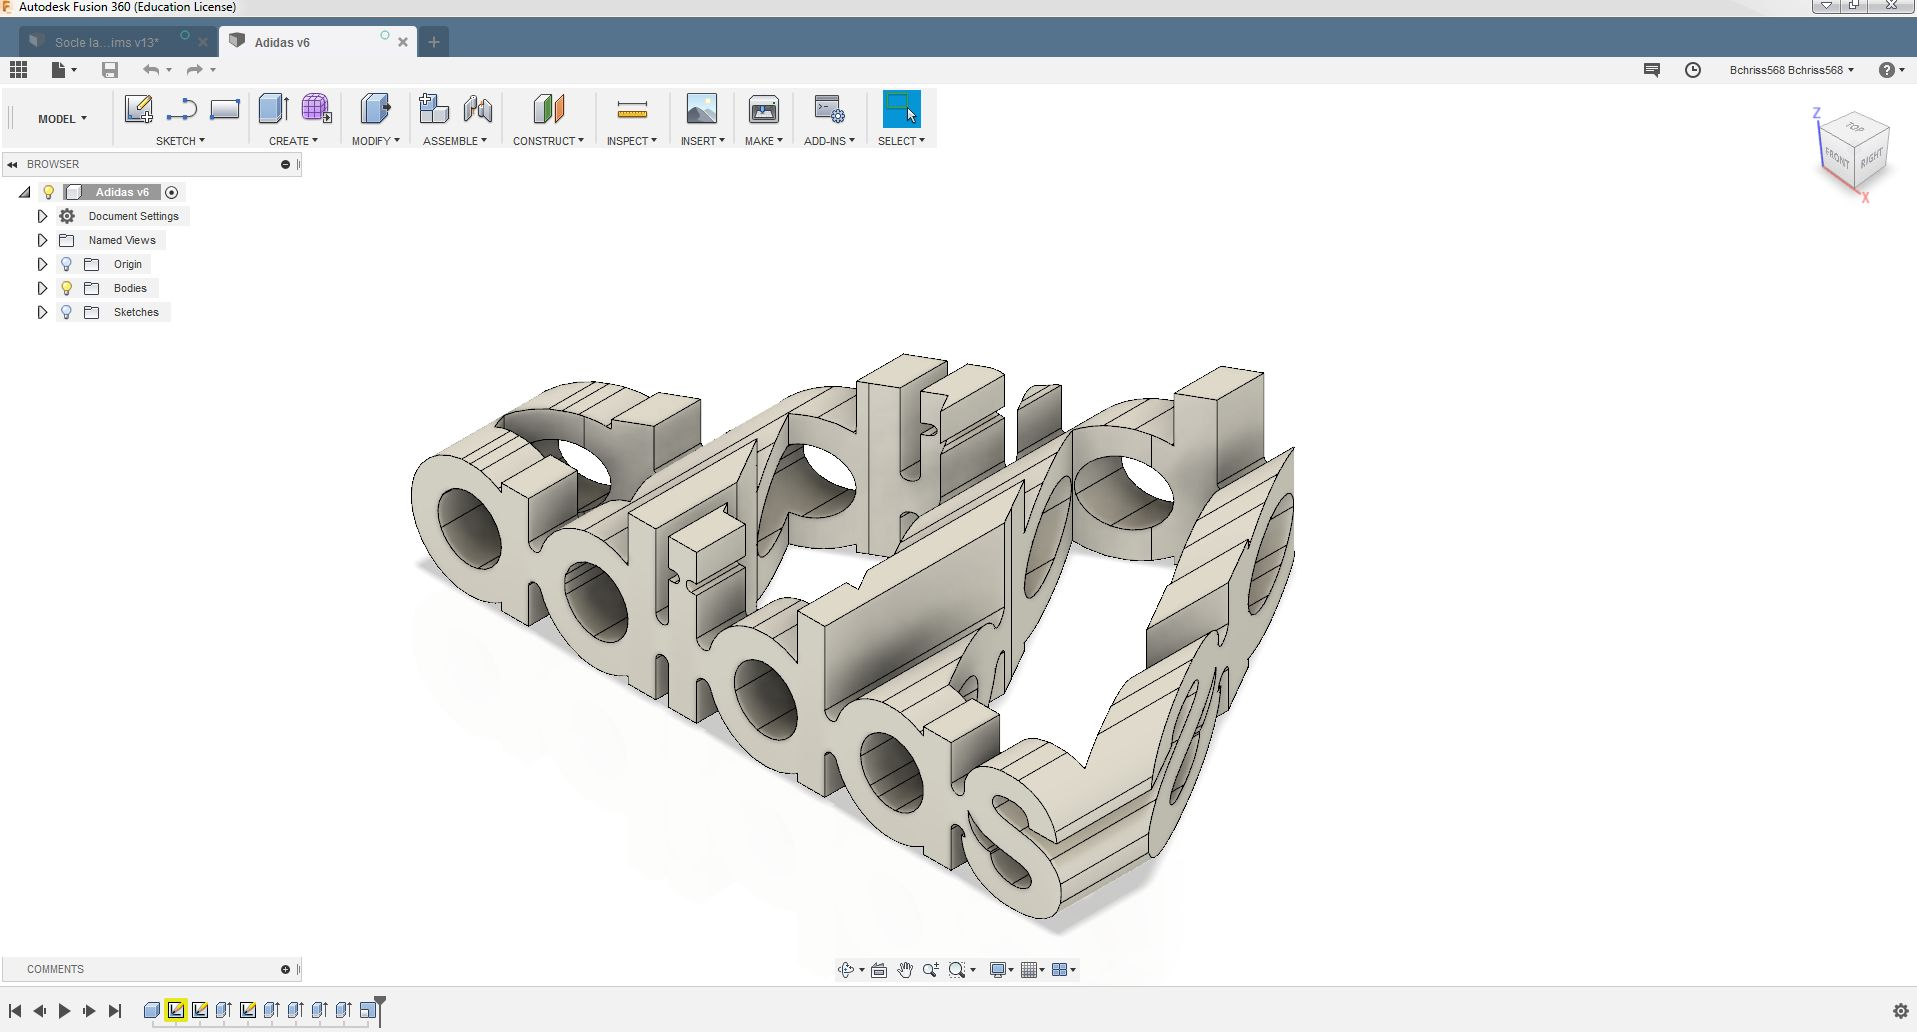The width and height of the screenshot is (1917, 1032).
Task: Expand the Document Settings node
Action: (x=42, y=216)
